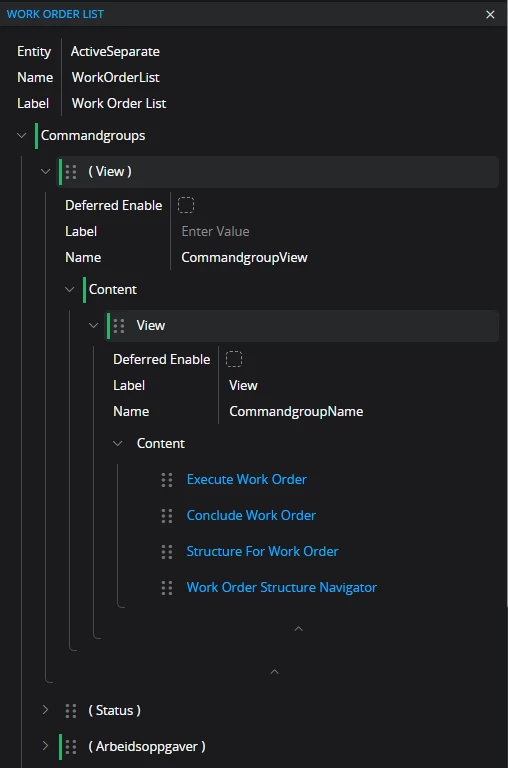508x768 pixels.
Task: Open the Conclude Work Order link
Action: coord(251,515)
